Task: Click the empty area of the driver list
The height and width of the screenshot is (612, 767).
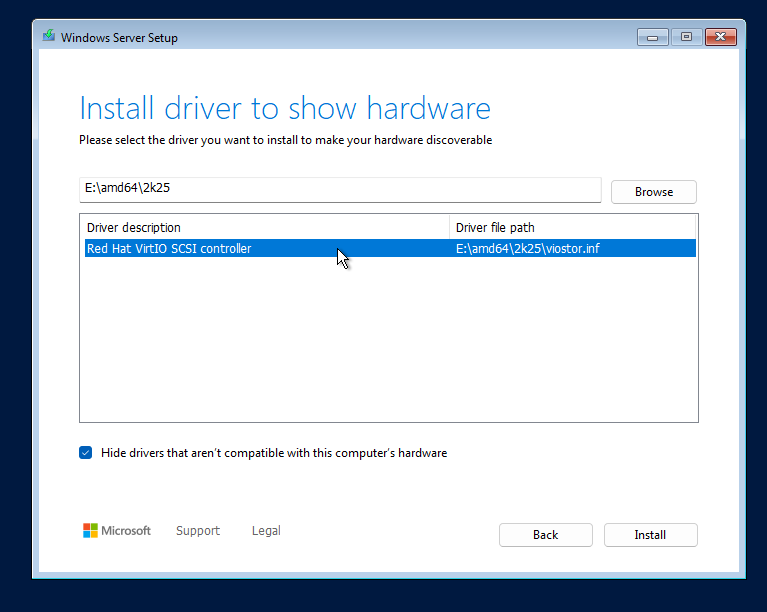Action: (388, 340)
